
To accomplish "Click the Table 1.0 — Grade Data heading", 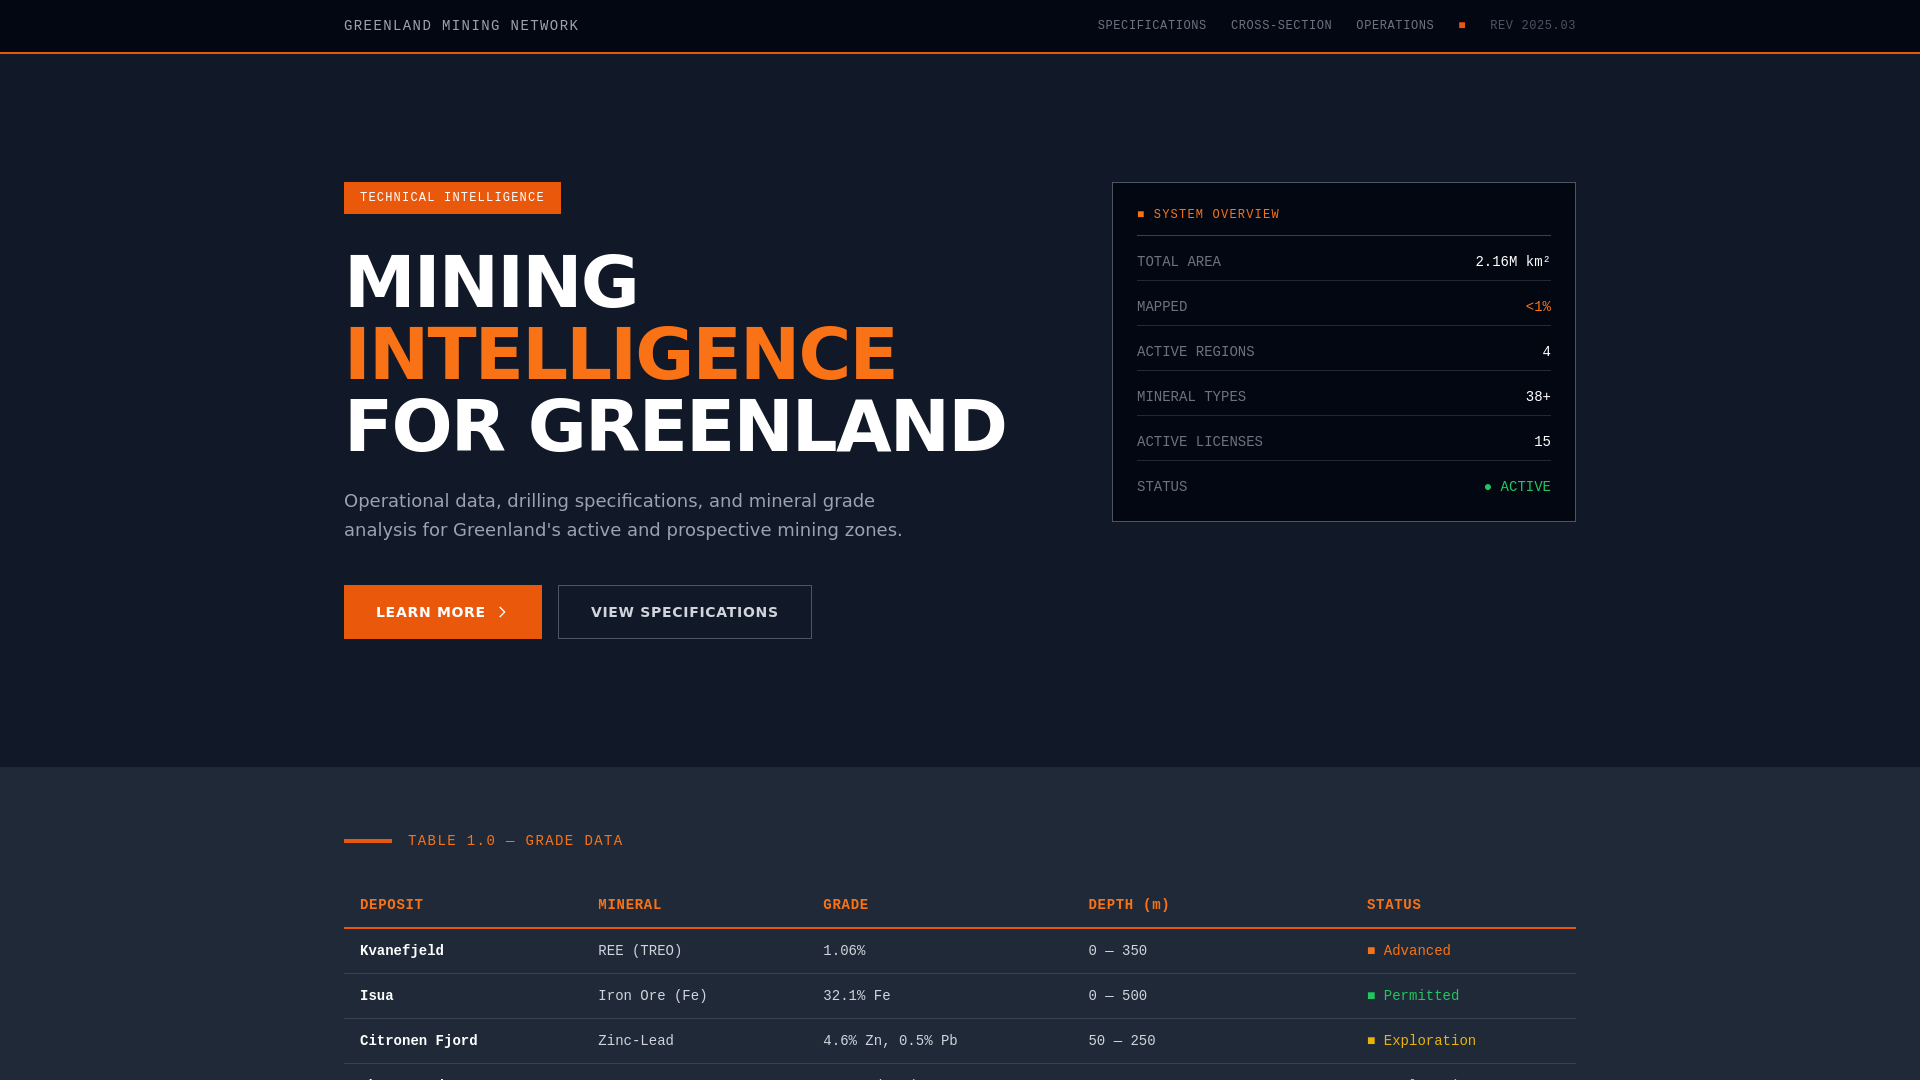I will point(515,841).
